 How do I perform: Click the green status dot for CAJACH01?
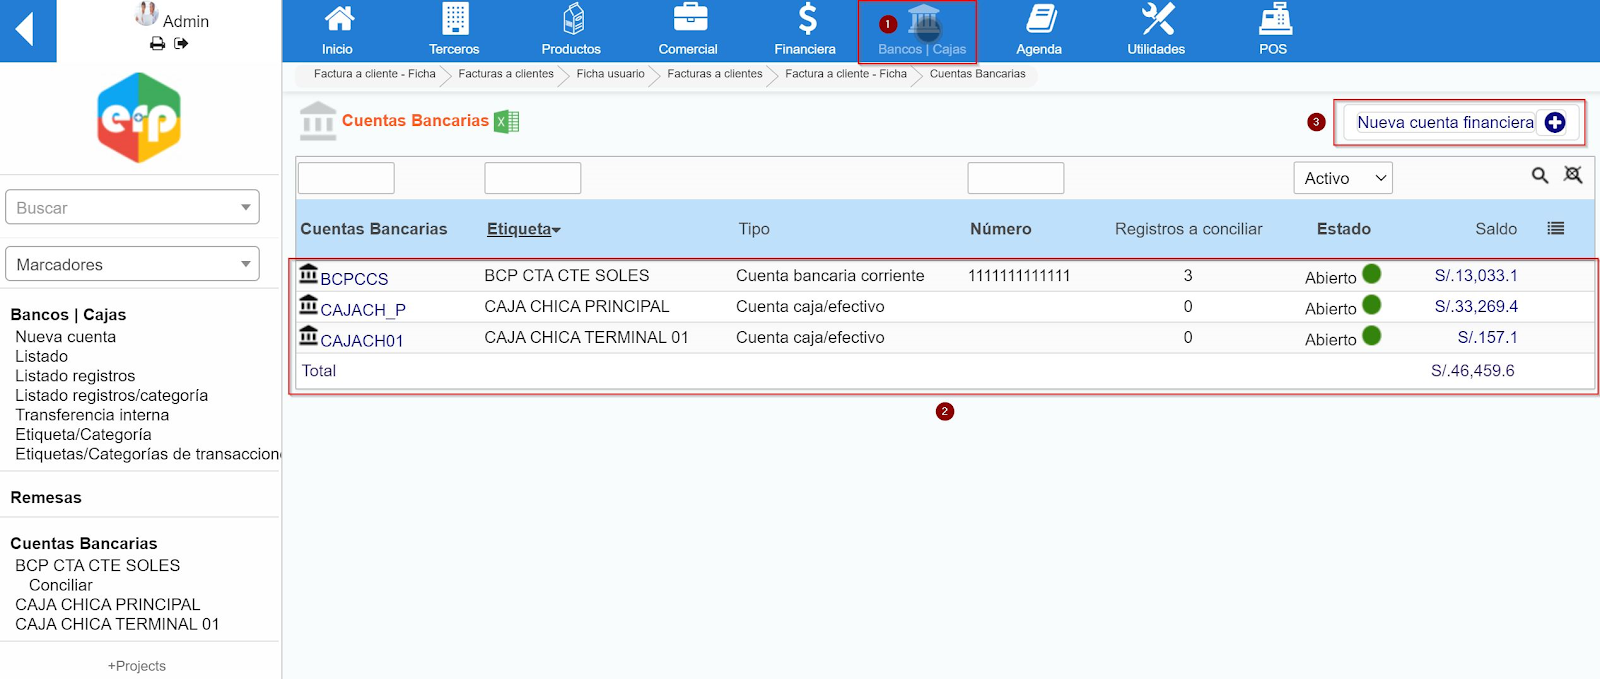1372,336
